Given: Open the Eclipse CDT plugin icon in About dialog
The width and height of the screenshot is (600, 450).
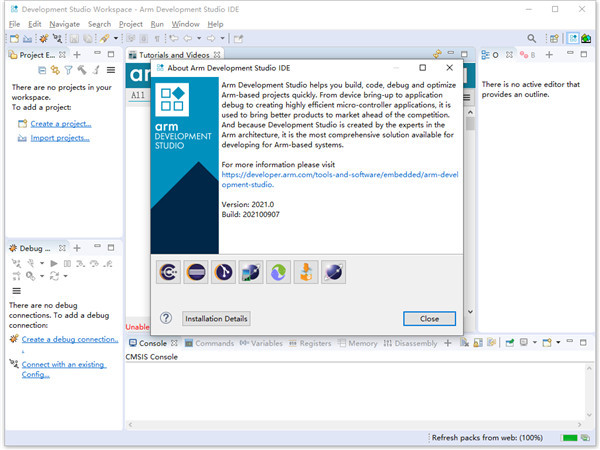Looking at the screenshot, I should (168, 272).
